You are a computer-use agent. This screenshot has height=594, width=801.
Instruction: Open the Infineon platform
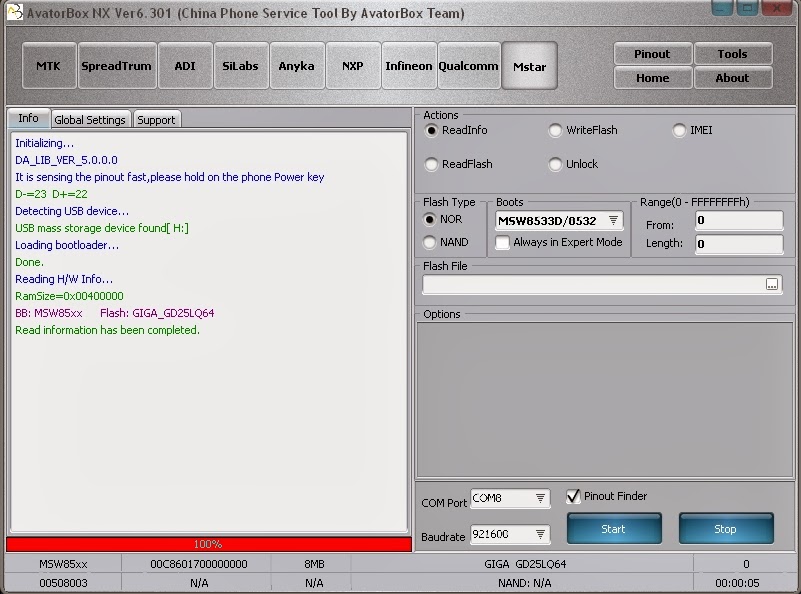click(x=409, y=66)
